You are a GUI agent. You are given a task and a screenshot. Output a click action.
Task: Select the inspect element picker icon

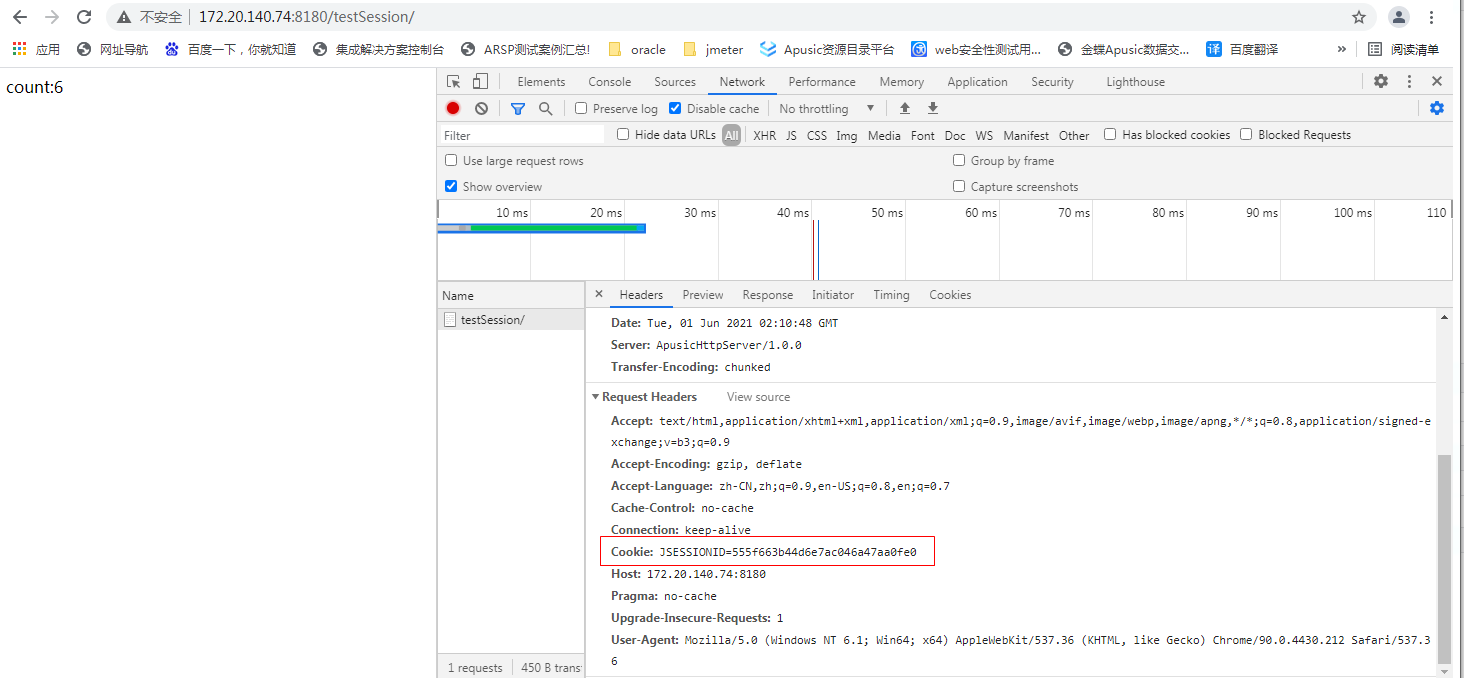(x=454, y=82)
